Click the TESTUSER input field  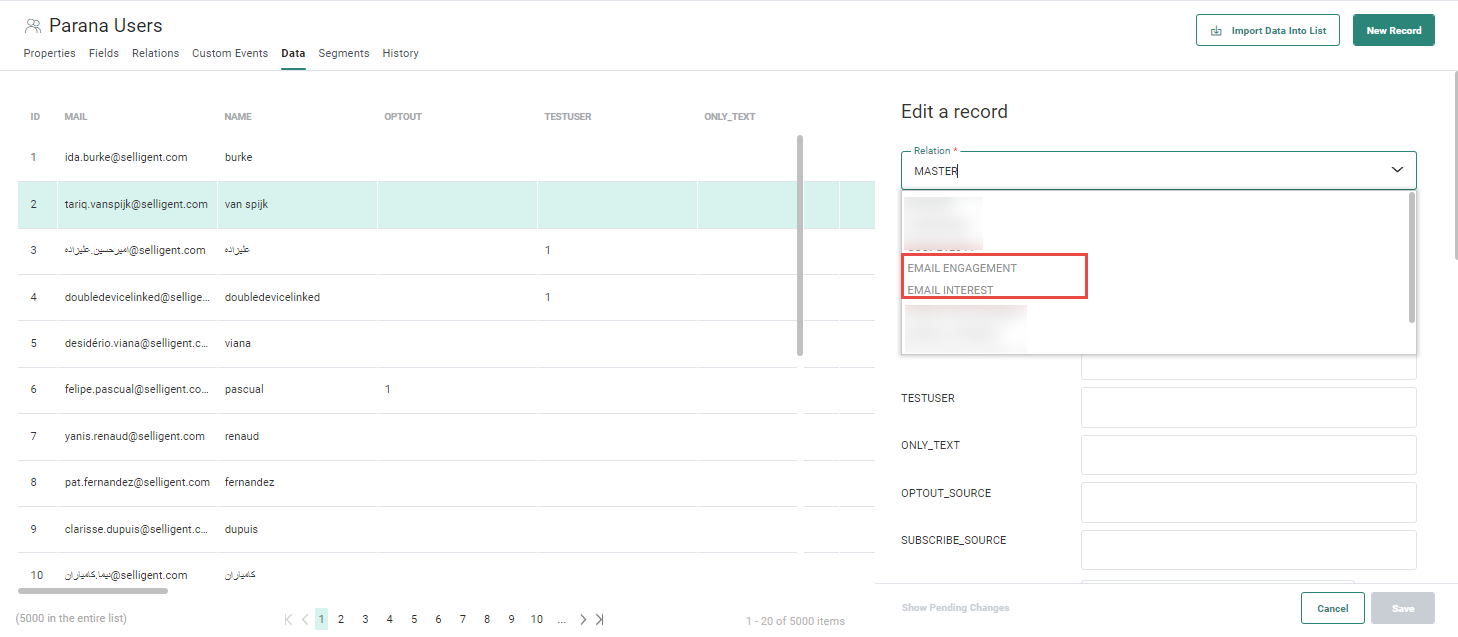tap(1248, 407)
